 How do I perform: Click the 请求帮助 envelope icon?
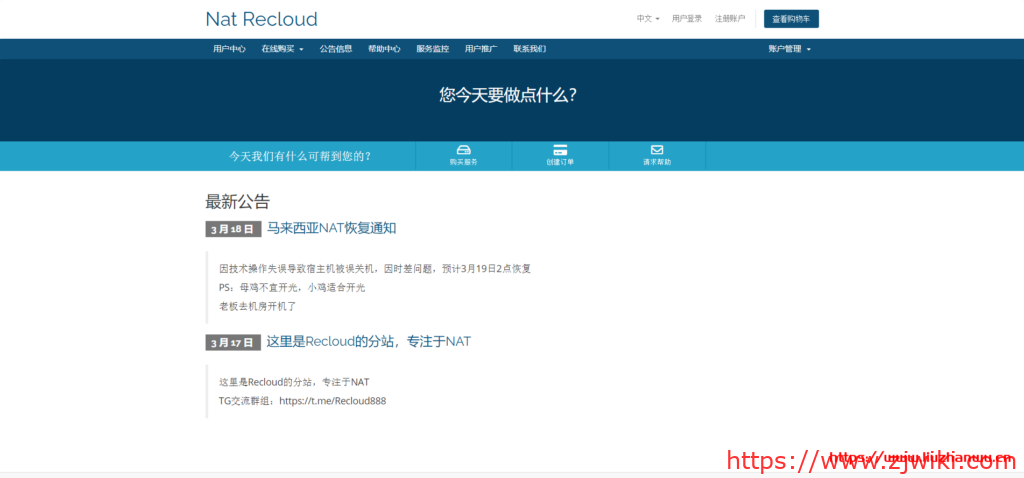tap(657, 150)
